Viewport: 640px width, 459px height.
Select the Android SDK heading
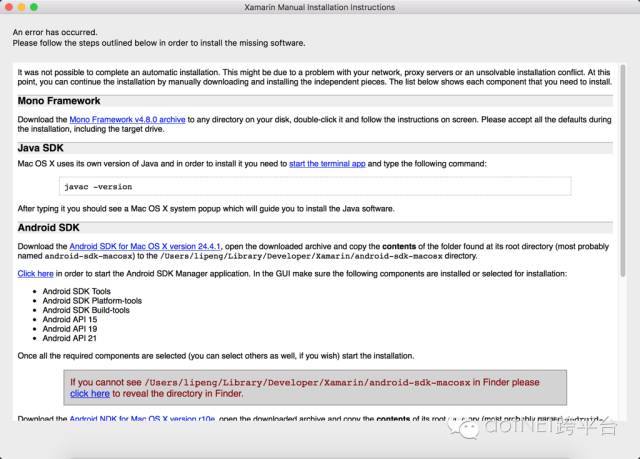(x=49, y=228)
